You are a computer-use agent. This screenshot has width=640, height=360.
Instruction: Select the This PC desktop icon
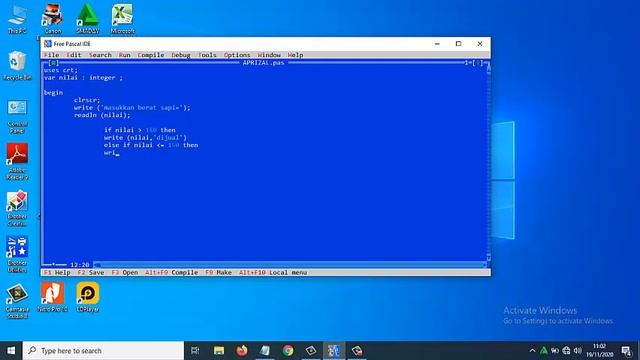click(17, 20)
